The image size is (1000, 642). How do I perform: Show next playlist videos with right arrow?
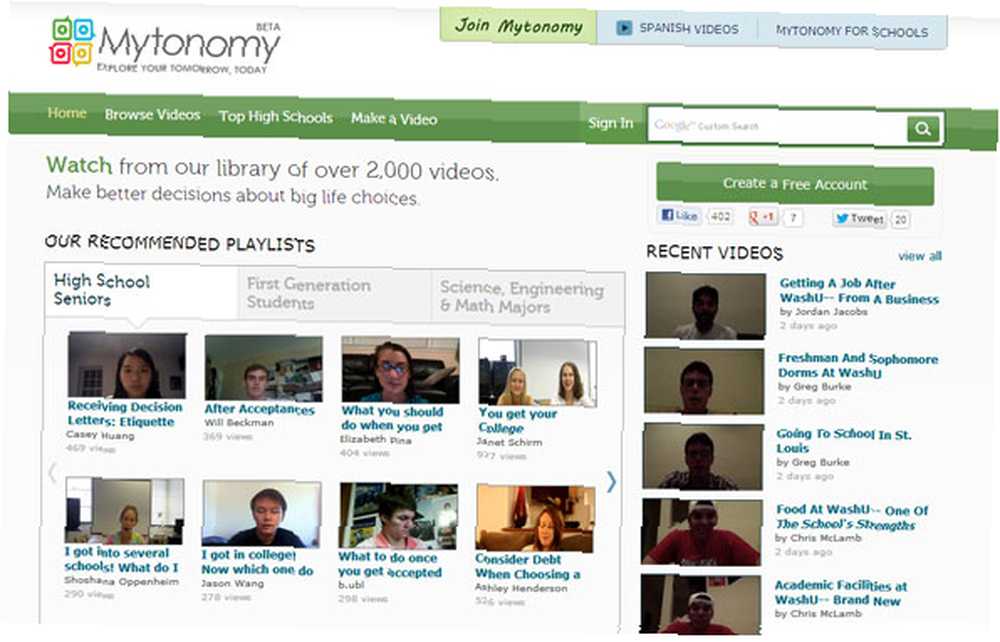pos(611,481)
